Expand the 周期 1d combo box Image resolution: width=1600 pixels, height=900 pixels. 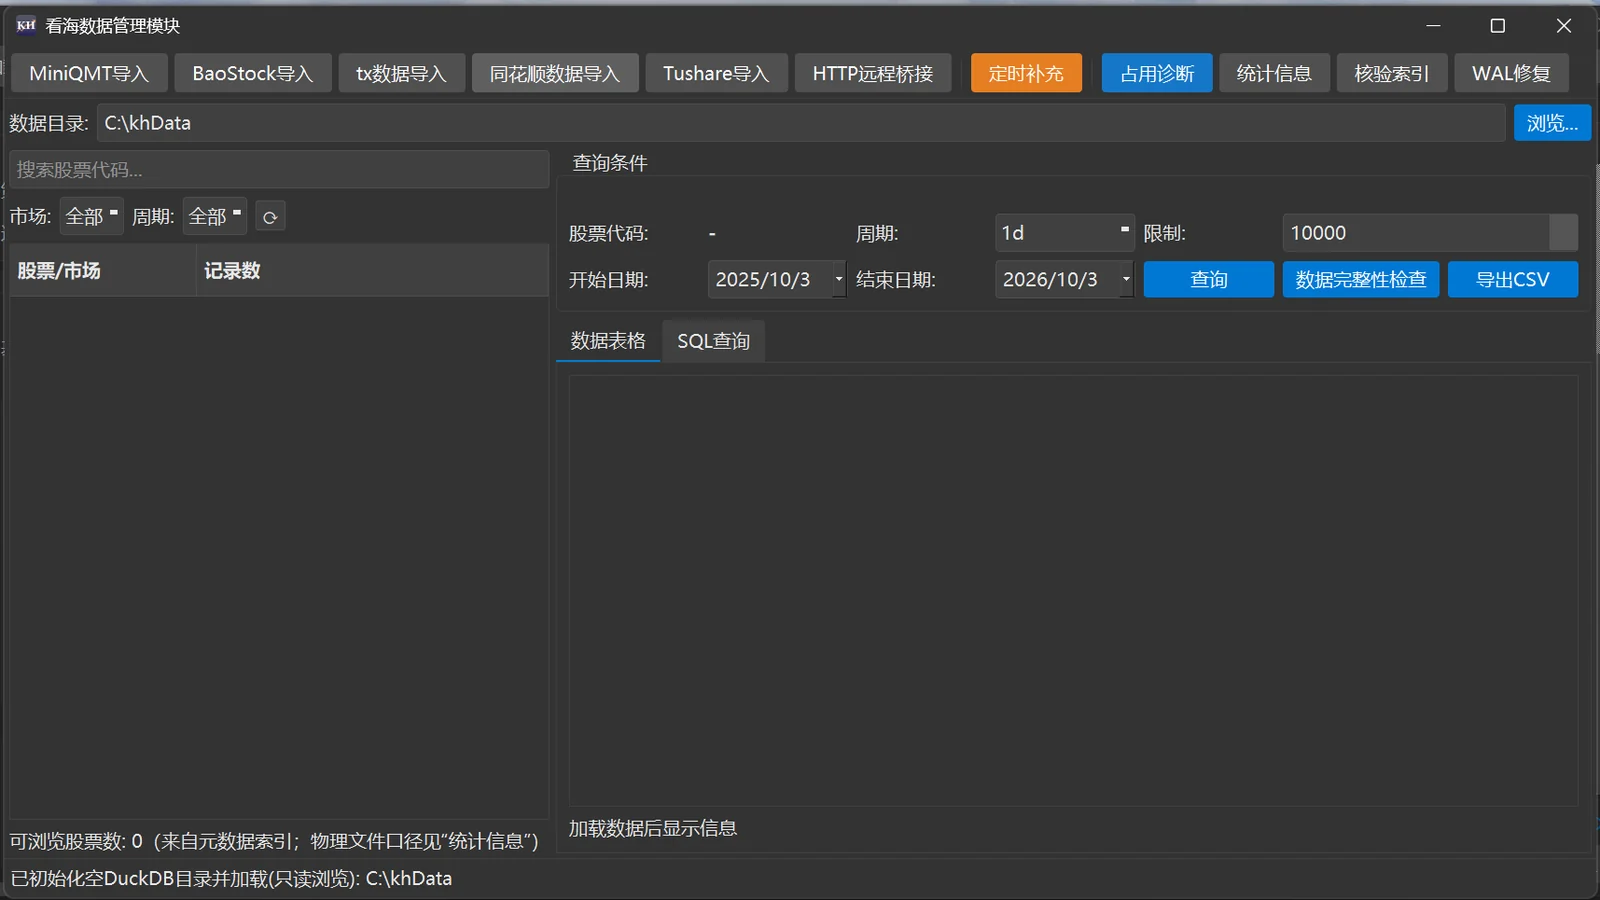pyautogui.click(x=1064, y=233)
